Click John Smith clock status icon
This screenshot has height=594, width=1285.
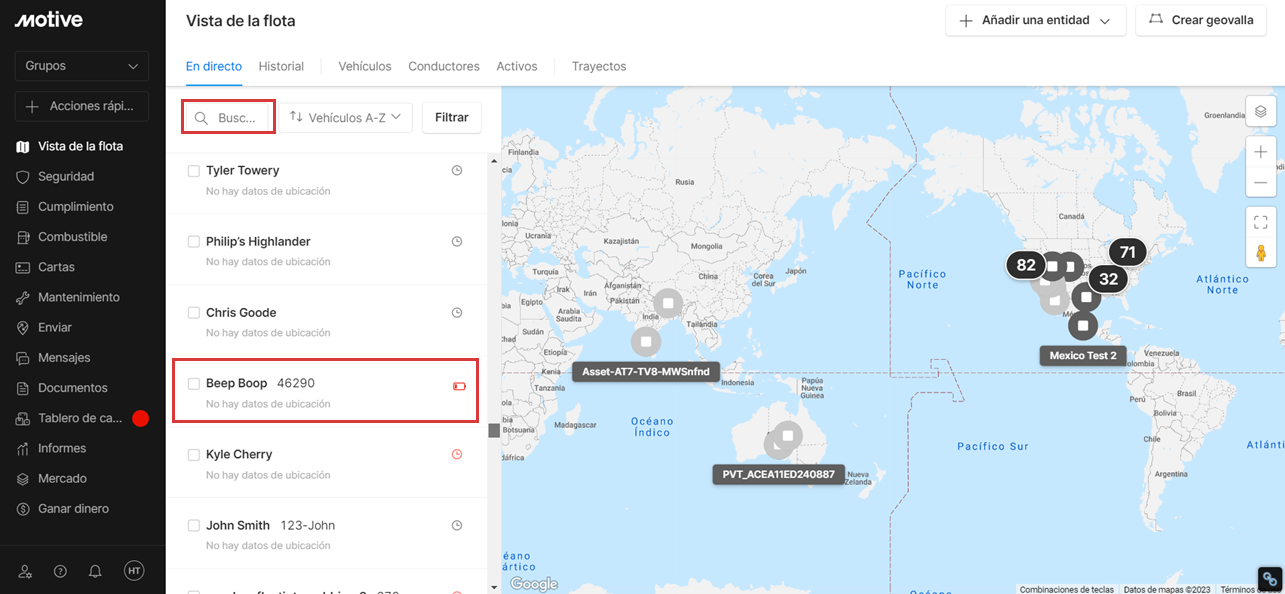pyautogui.click(x=457, y=526)
